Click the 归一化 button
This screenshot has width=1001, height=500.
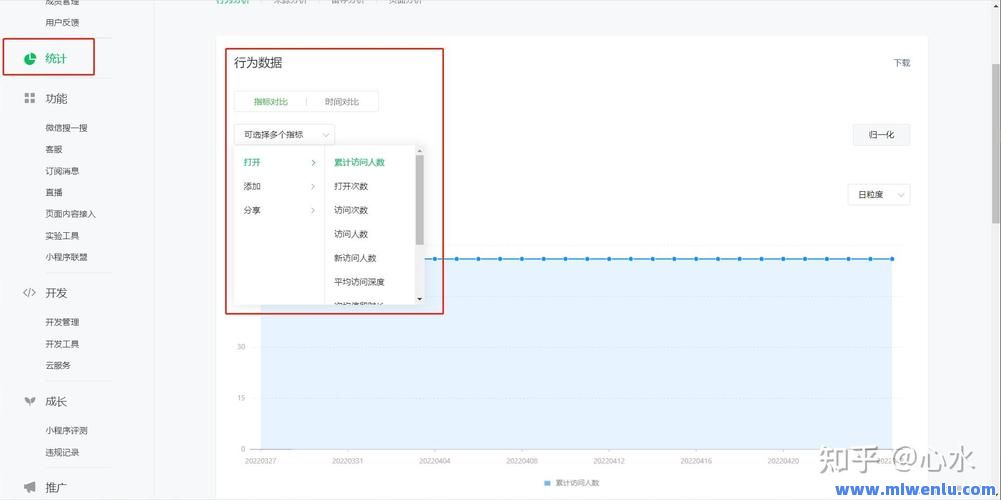click(881, 135)
